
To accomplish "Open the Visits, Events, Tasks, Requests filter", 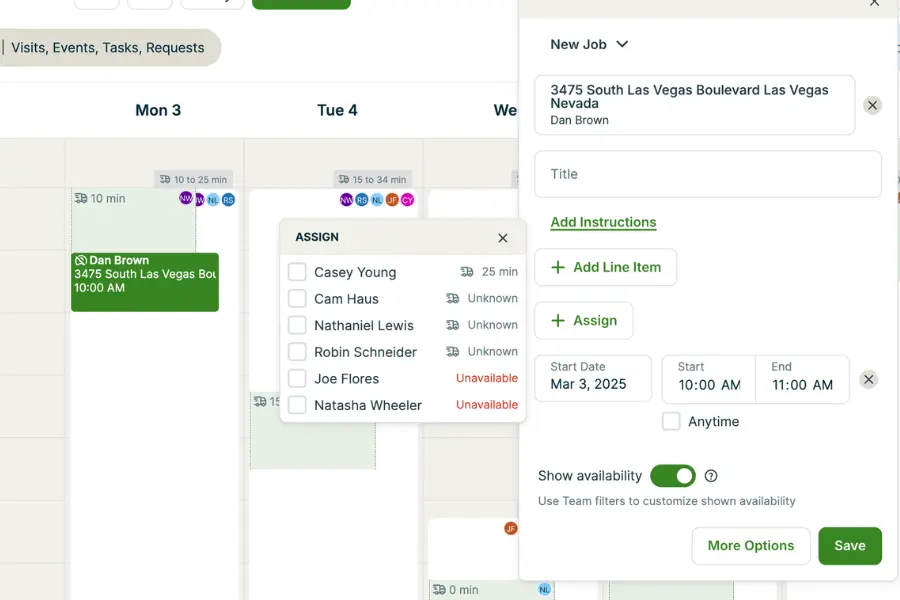I will (x=108, y=48).
